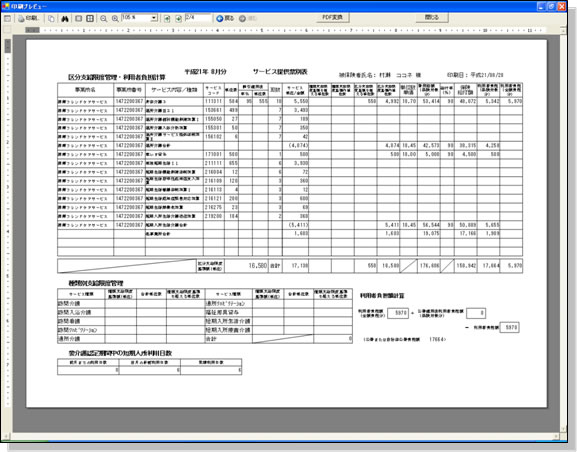577x452 pixels.
Task: Click the 閉じる close preview button
Action: (x=432, y=18)
